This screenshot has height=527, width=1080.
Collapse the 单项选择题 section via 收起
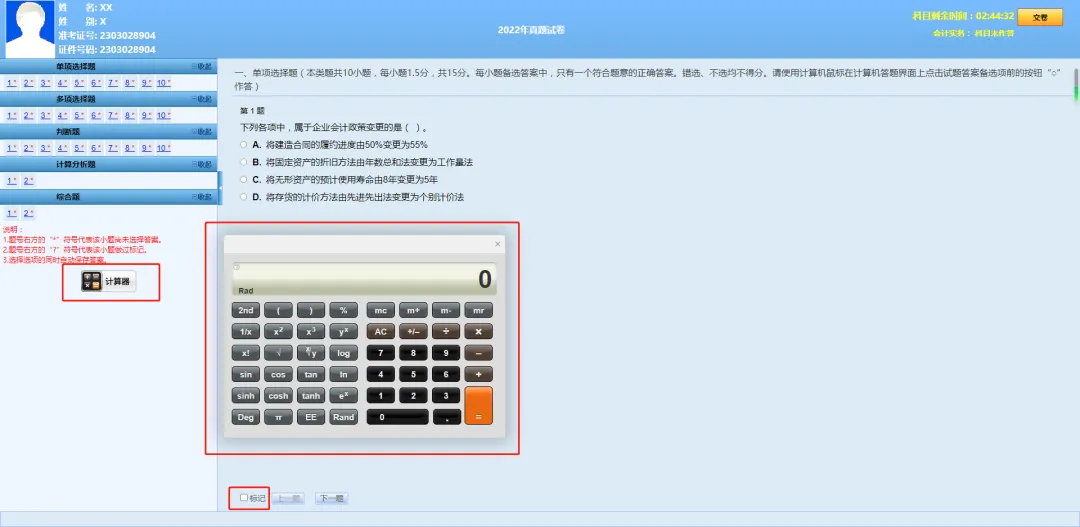(x=202, y=66)
